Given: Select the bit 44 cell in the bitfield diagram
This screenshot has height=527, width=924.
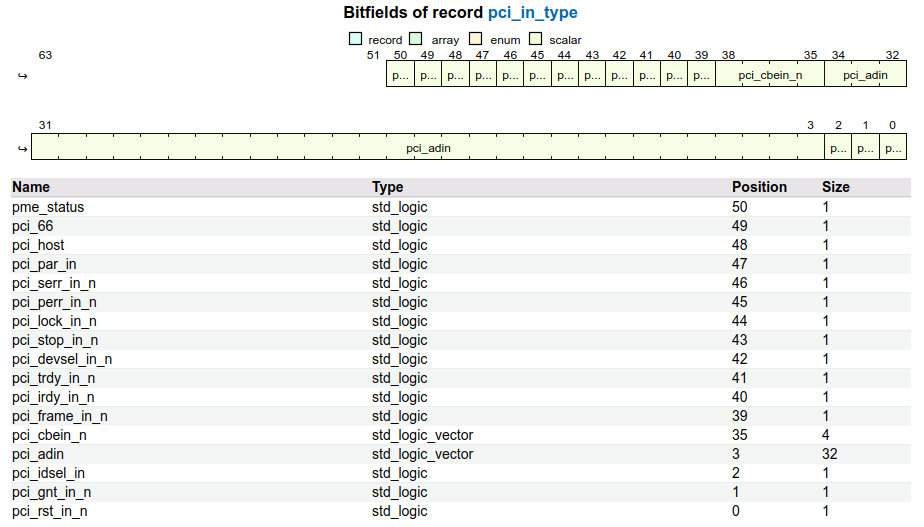Looking at the screenshot, I should pyautogui.click(x=565, y=74).
